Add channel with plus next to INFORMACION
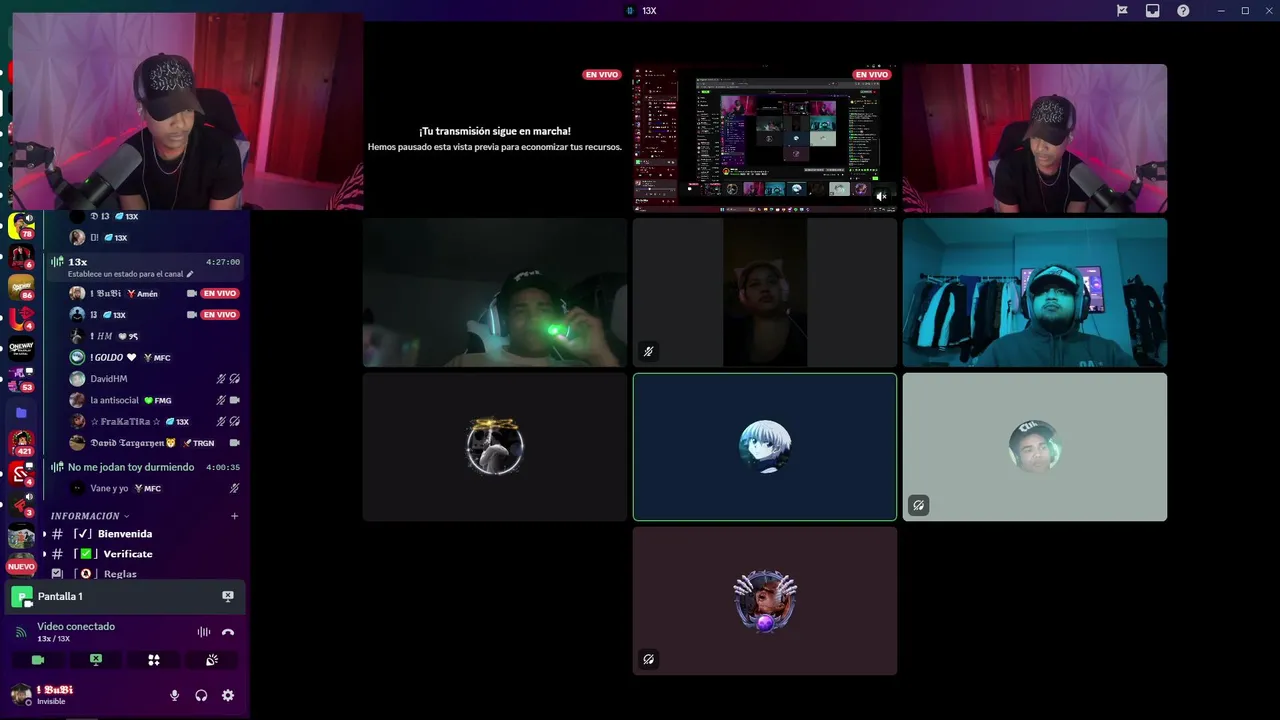Image resolution: width=1280 pixels, height=720 pixels. tap(235, 516)
